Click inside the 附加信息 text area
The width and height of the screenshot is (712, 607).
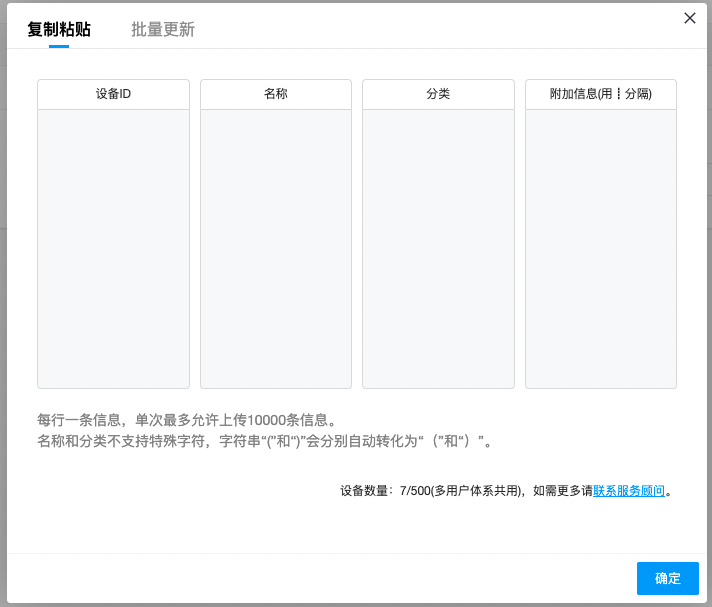[601, 249]
